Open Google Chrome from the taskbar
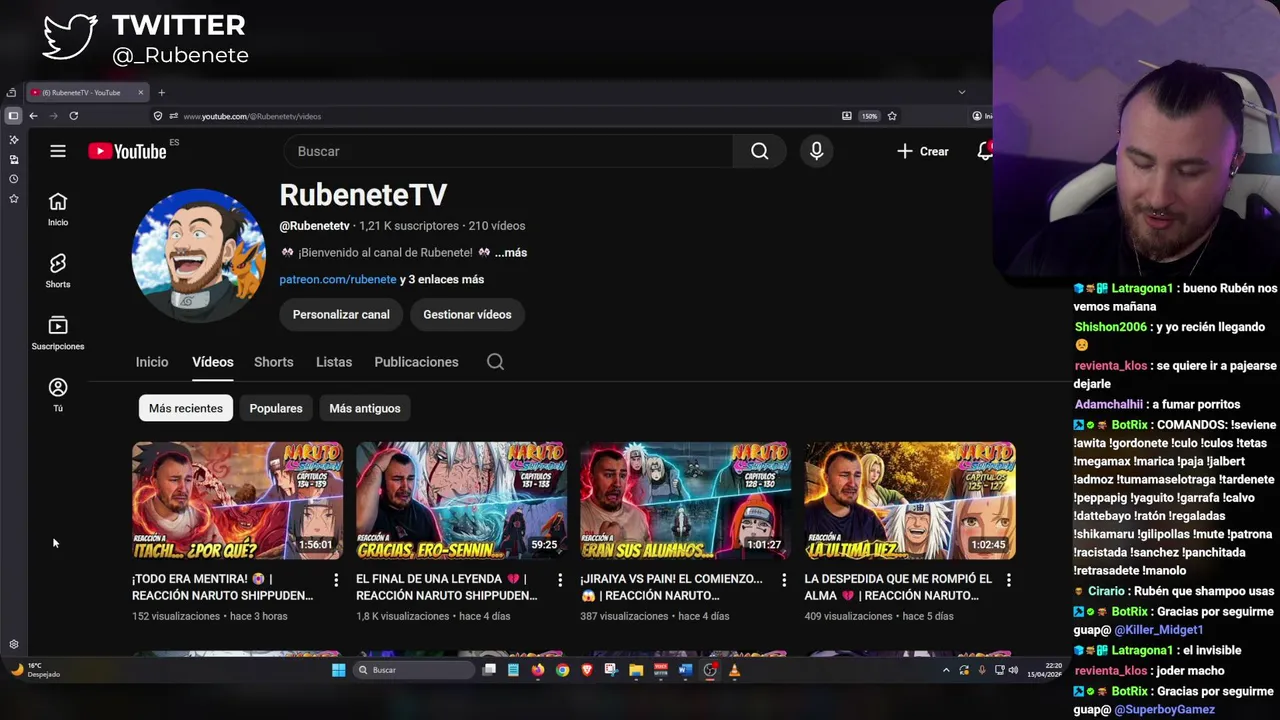 coord(562,670)
